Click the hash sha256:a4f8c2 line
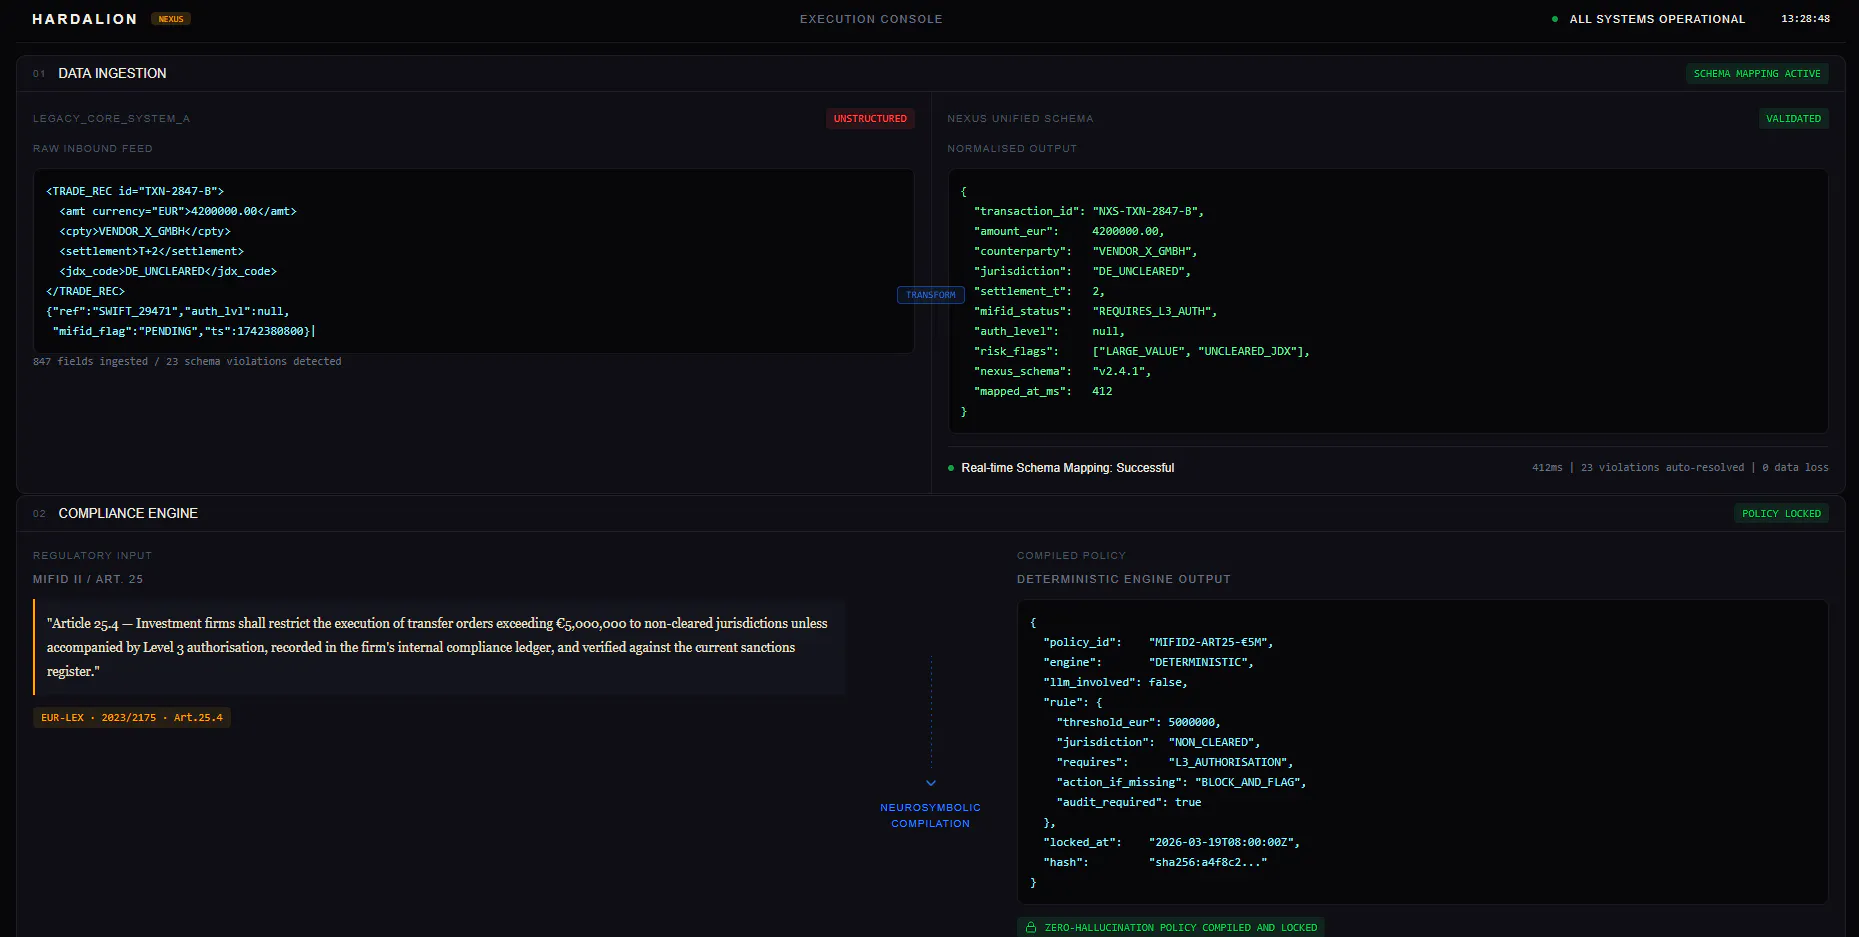Image resolution: width=1859 pixels, height=937 pixels. point(1155,862)
